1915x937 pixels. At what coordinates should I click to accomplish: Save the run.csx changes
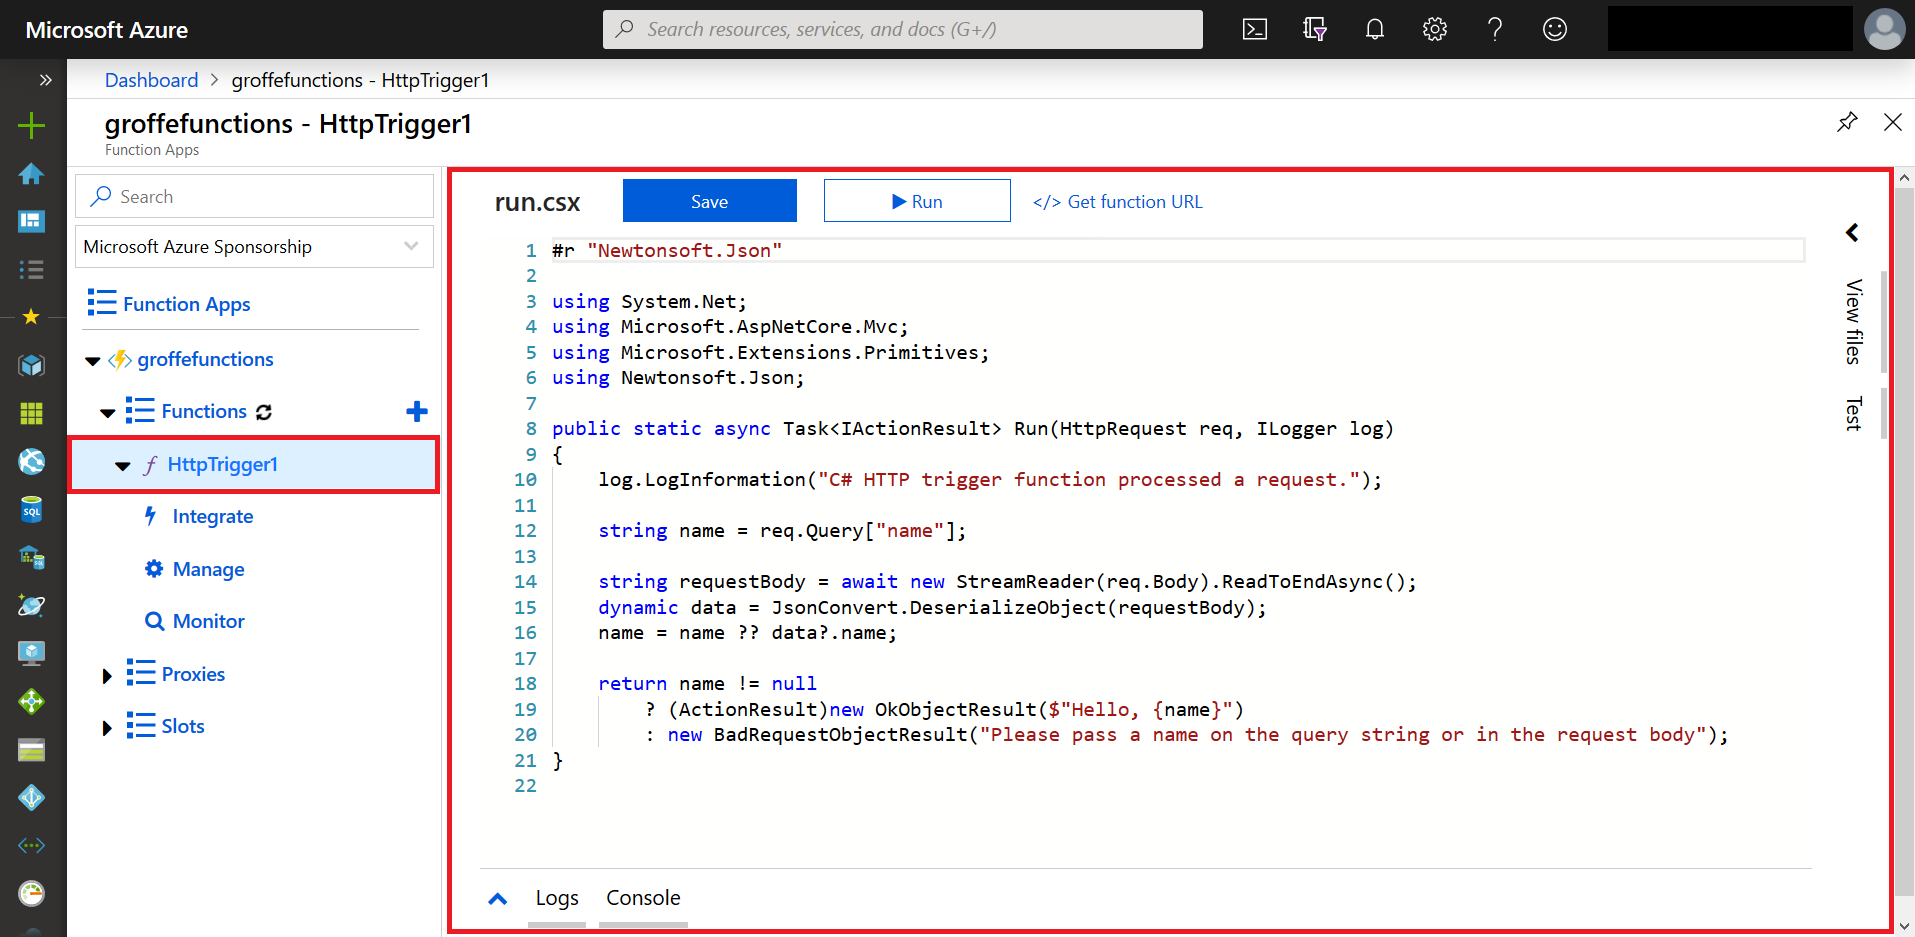(709, 200)
